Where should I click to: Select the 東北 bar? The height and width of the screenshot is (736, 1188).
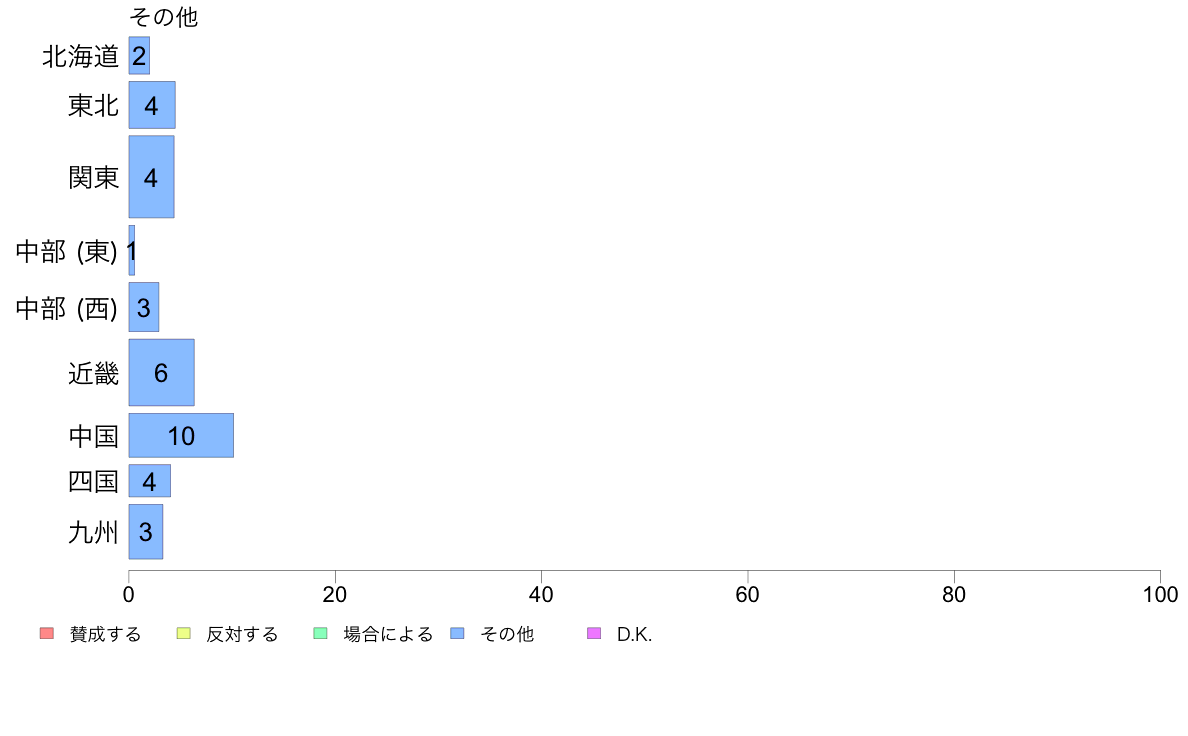point(152,105)
